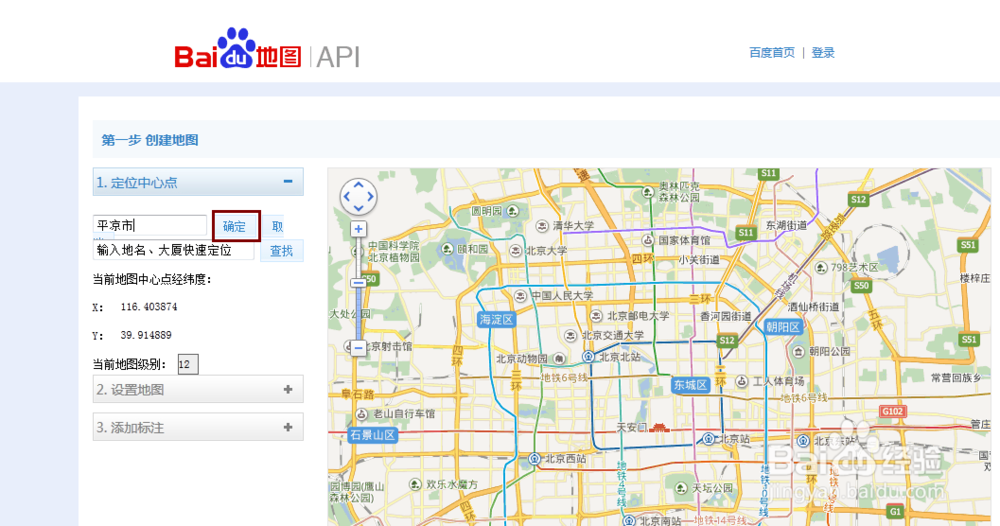Click the 取消 button beside 确定
1000x526 pixels.
(x=277, y=226)
